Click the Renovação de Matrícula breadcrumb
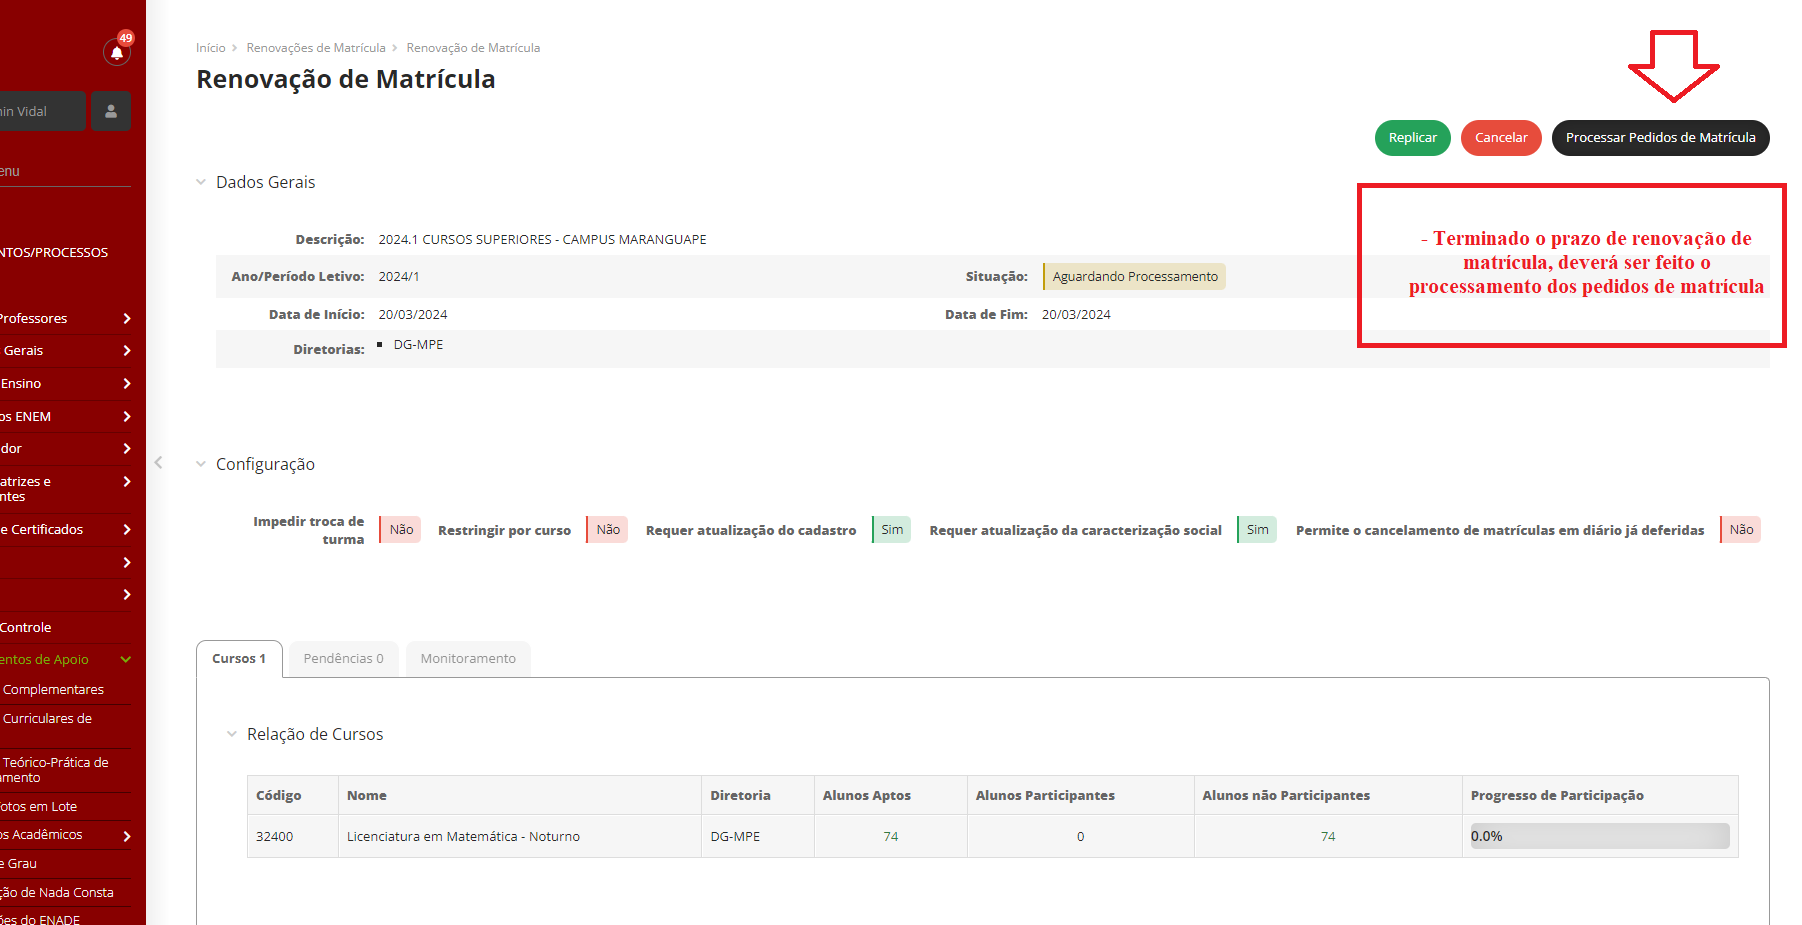This screenshot has width=1802, height=925. tap(473, 48)
